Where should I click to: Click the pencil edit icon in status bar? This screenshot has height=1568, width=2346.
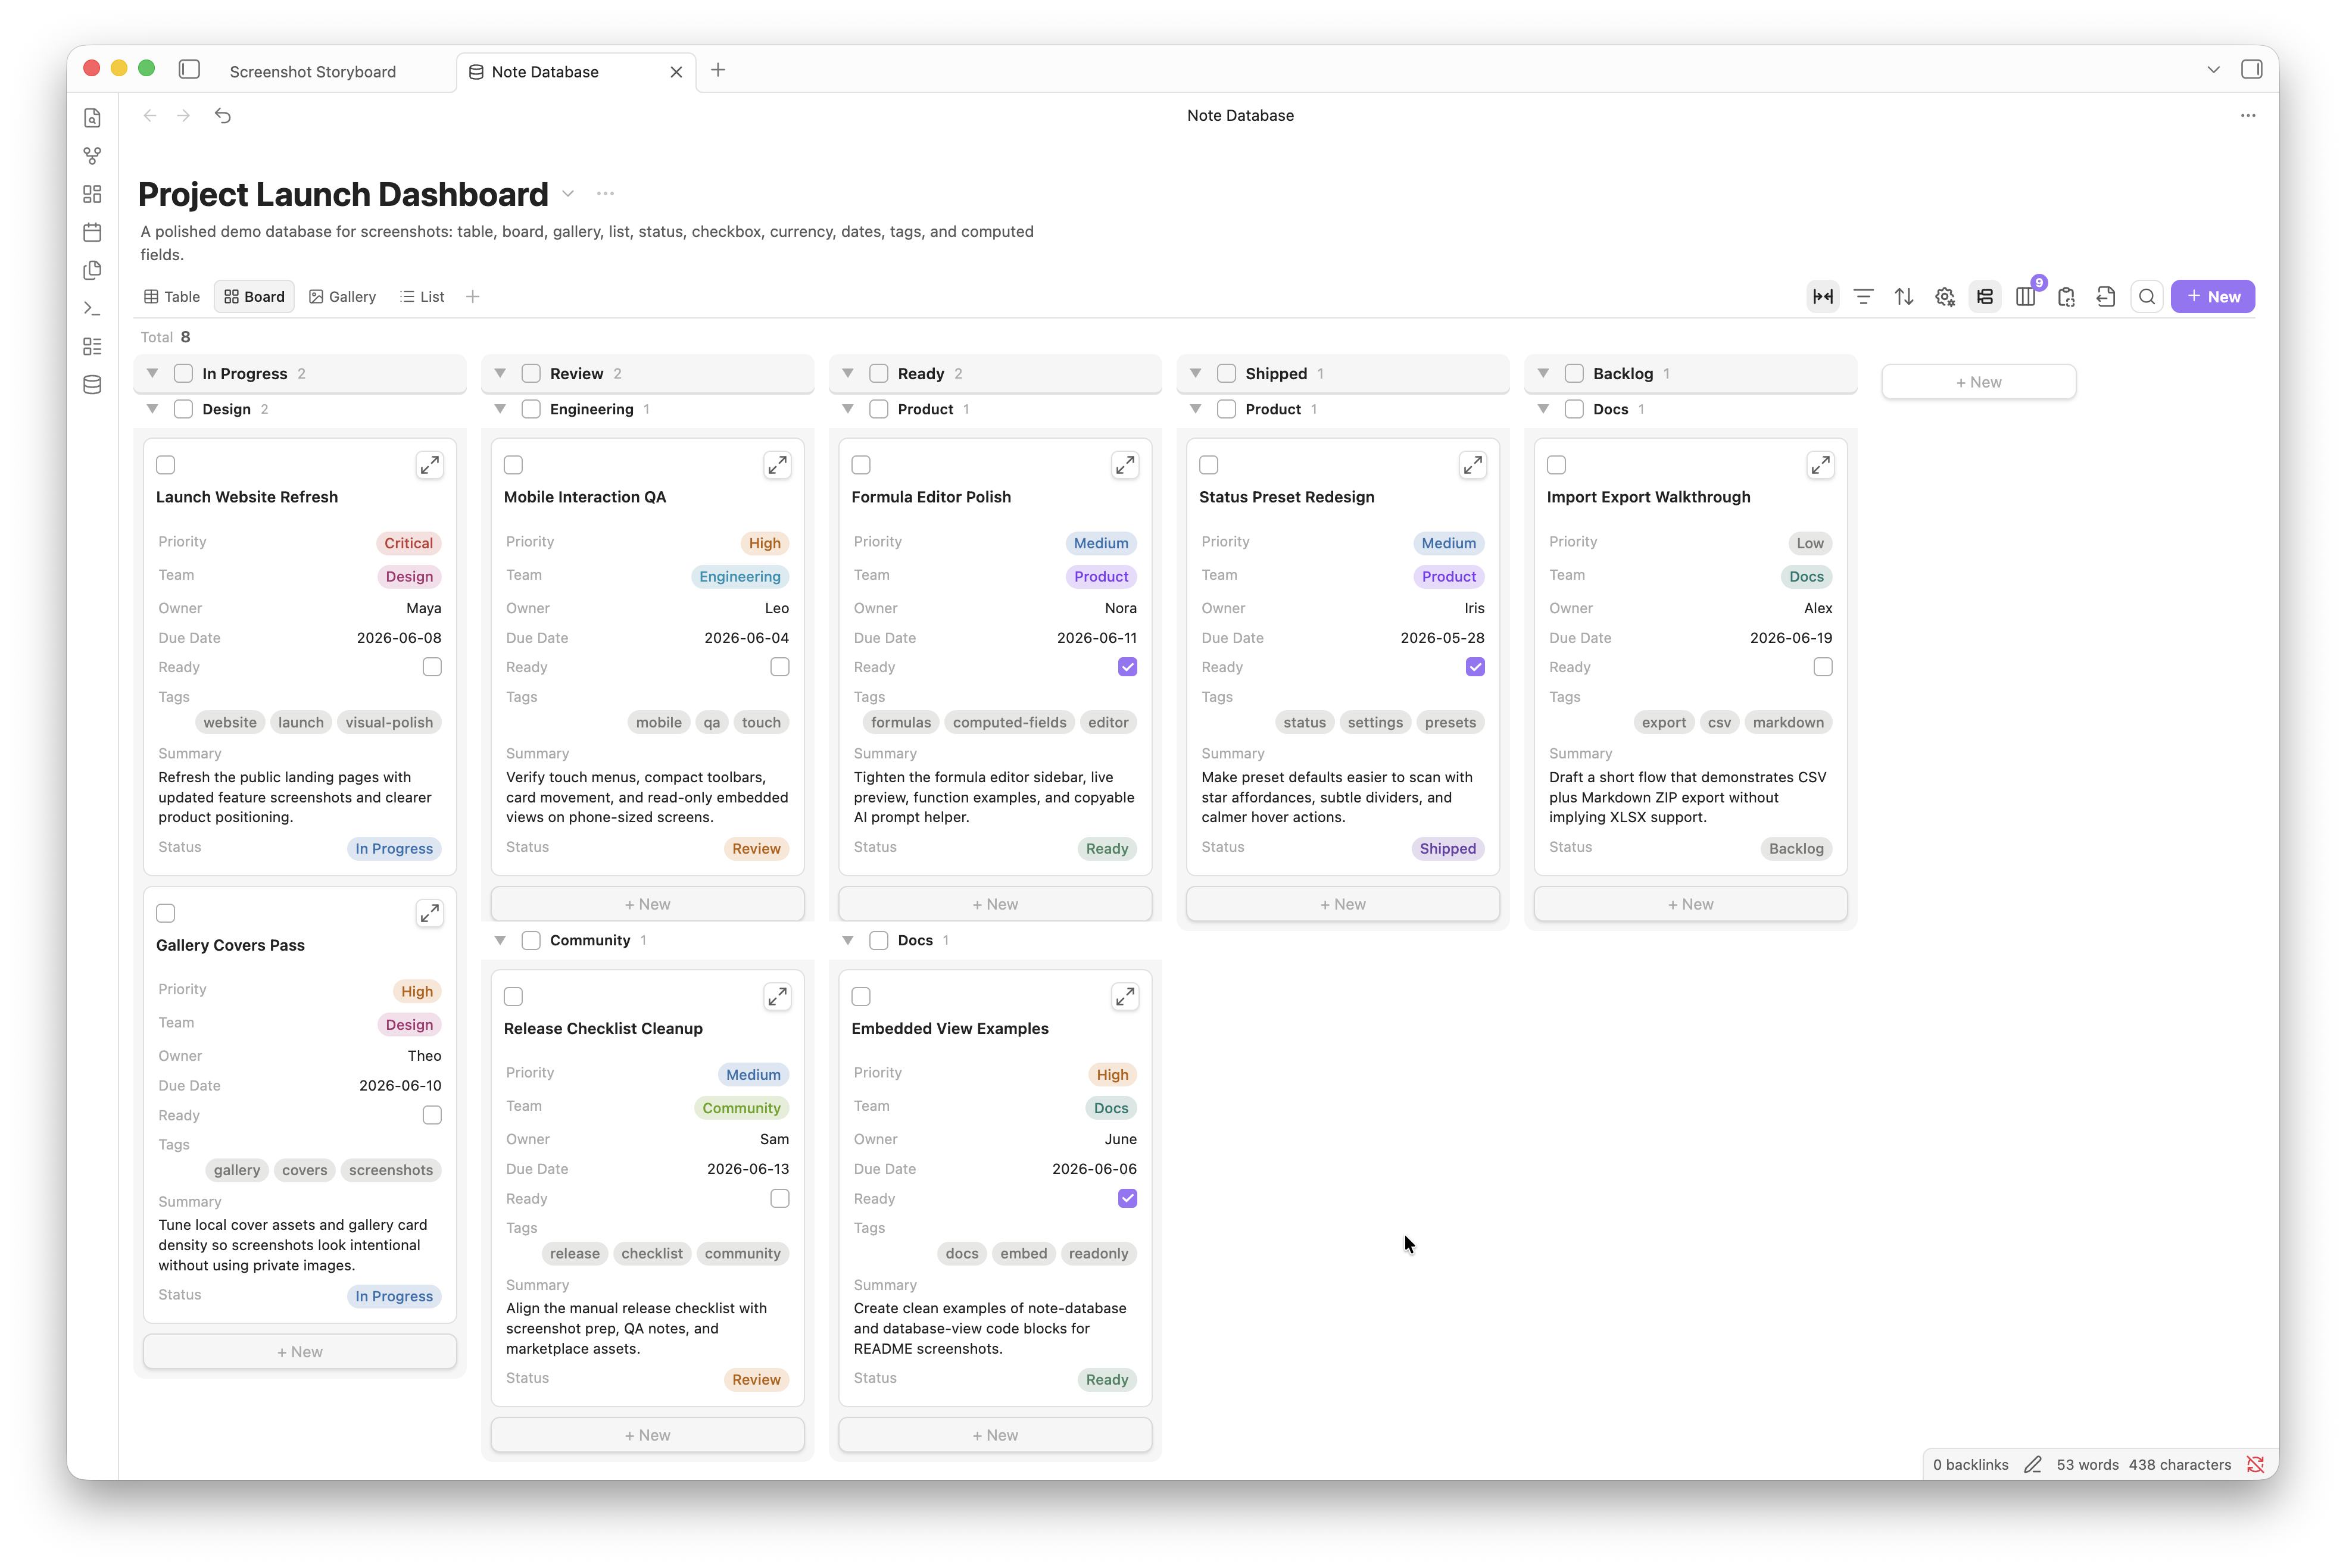pyautogui.click(x=2032, y=1464)
